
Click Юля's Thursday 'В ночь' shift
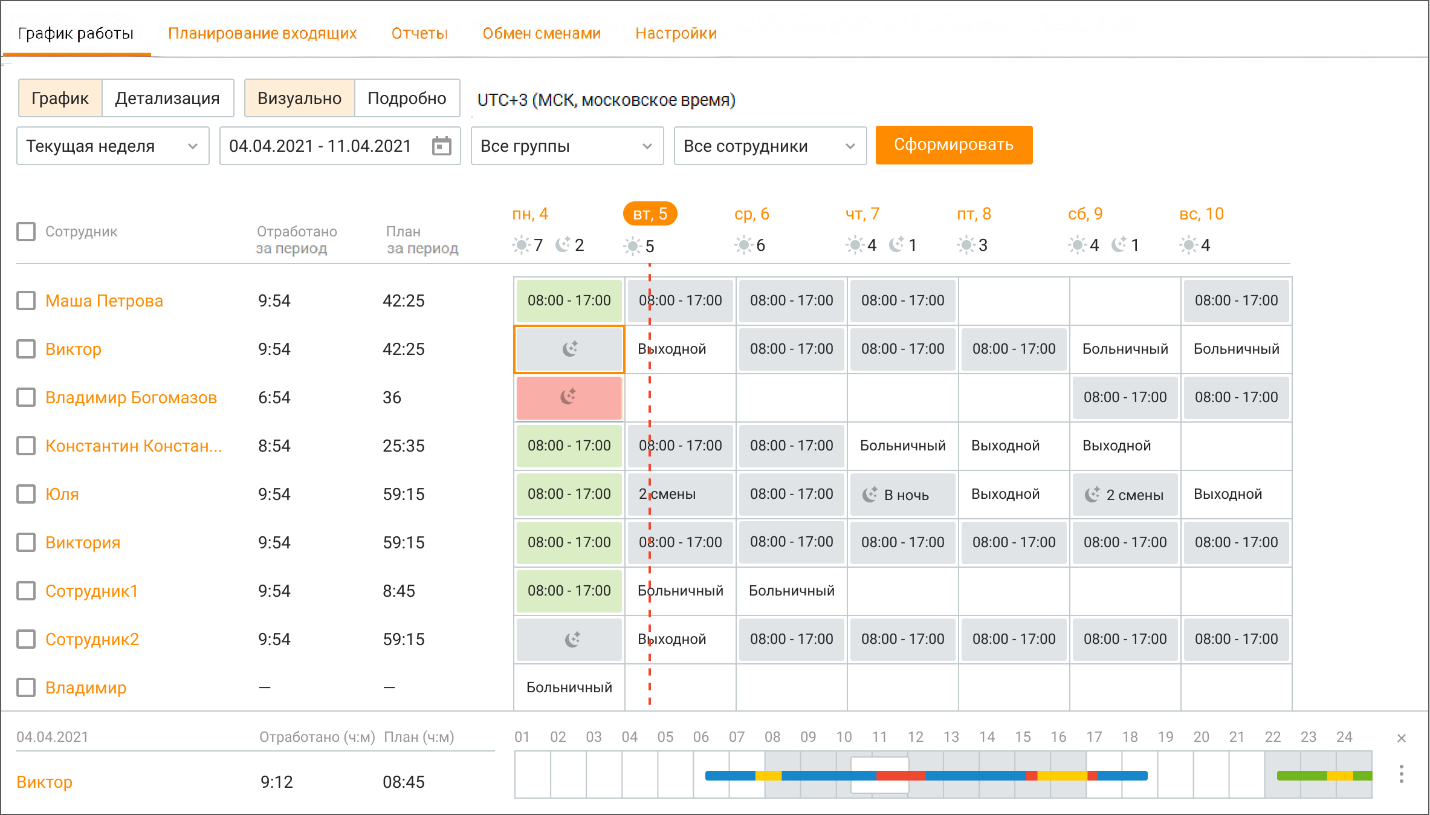click(903, 494)
